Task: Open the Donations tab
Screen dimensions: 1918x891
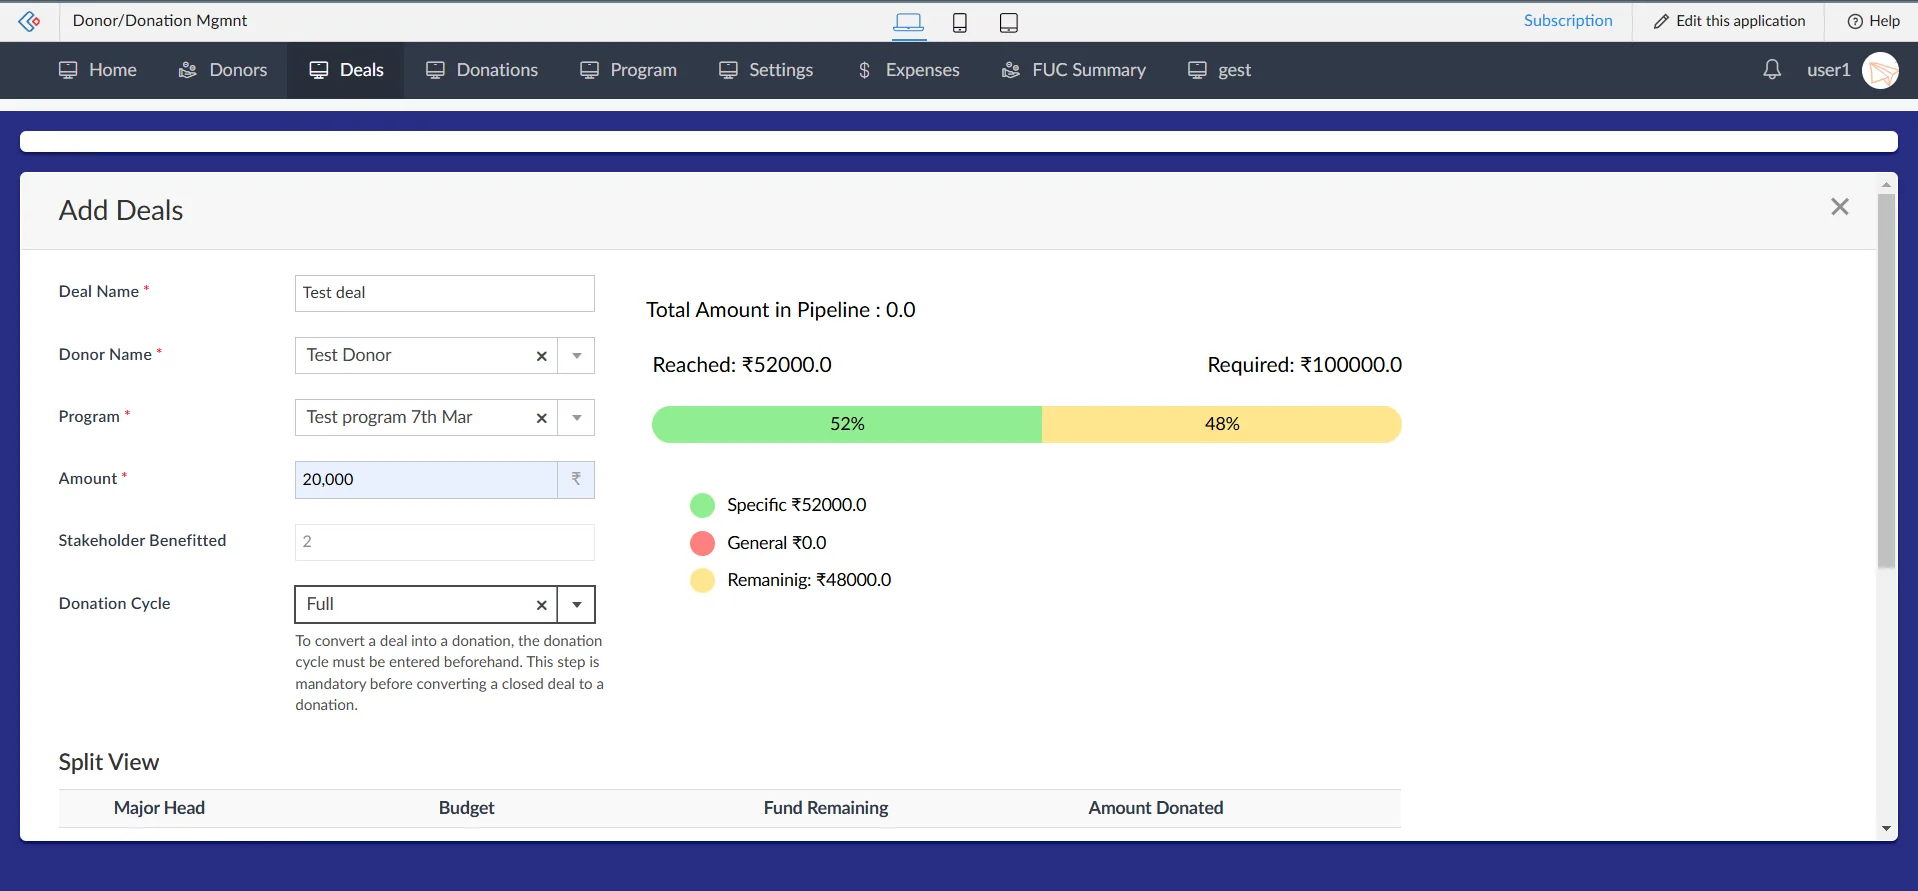Action: pos(482,70)
